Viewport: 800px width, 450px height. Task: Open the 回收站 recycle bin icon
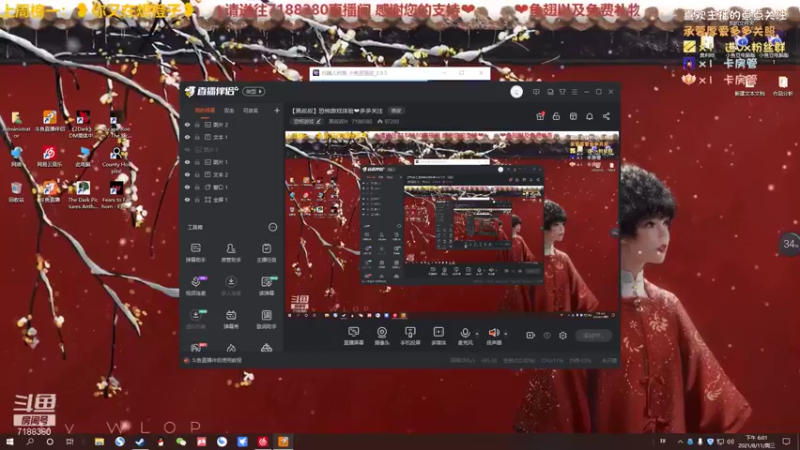point(16,191)
